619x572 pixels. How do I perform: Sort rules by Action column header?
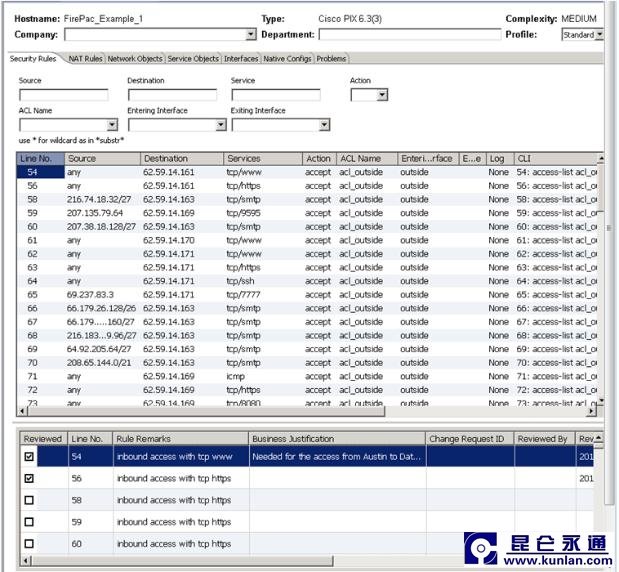coord(319,159)
